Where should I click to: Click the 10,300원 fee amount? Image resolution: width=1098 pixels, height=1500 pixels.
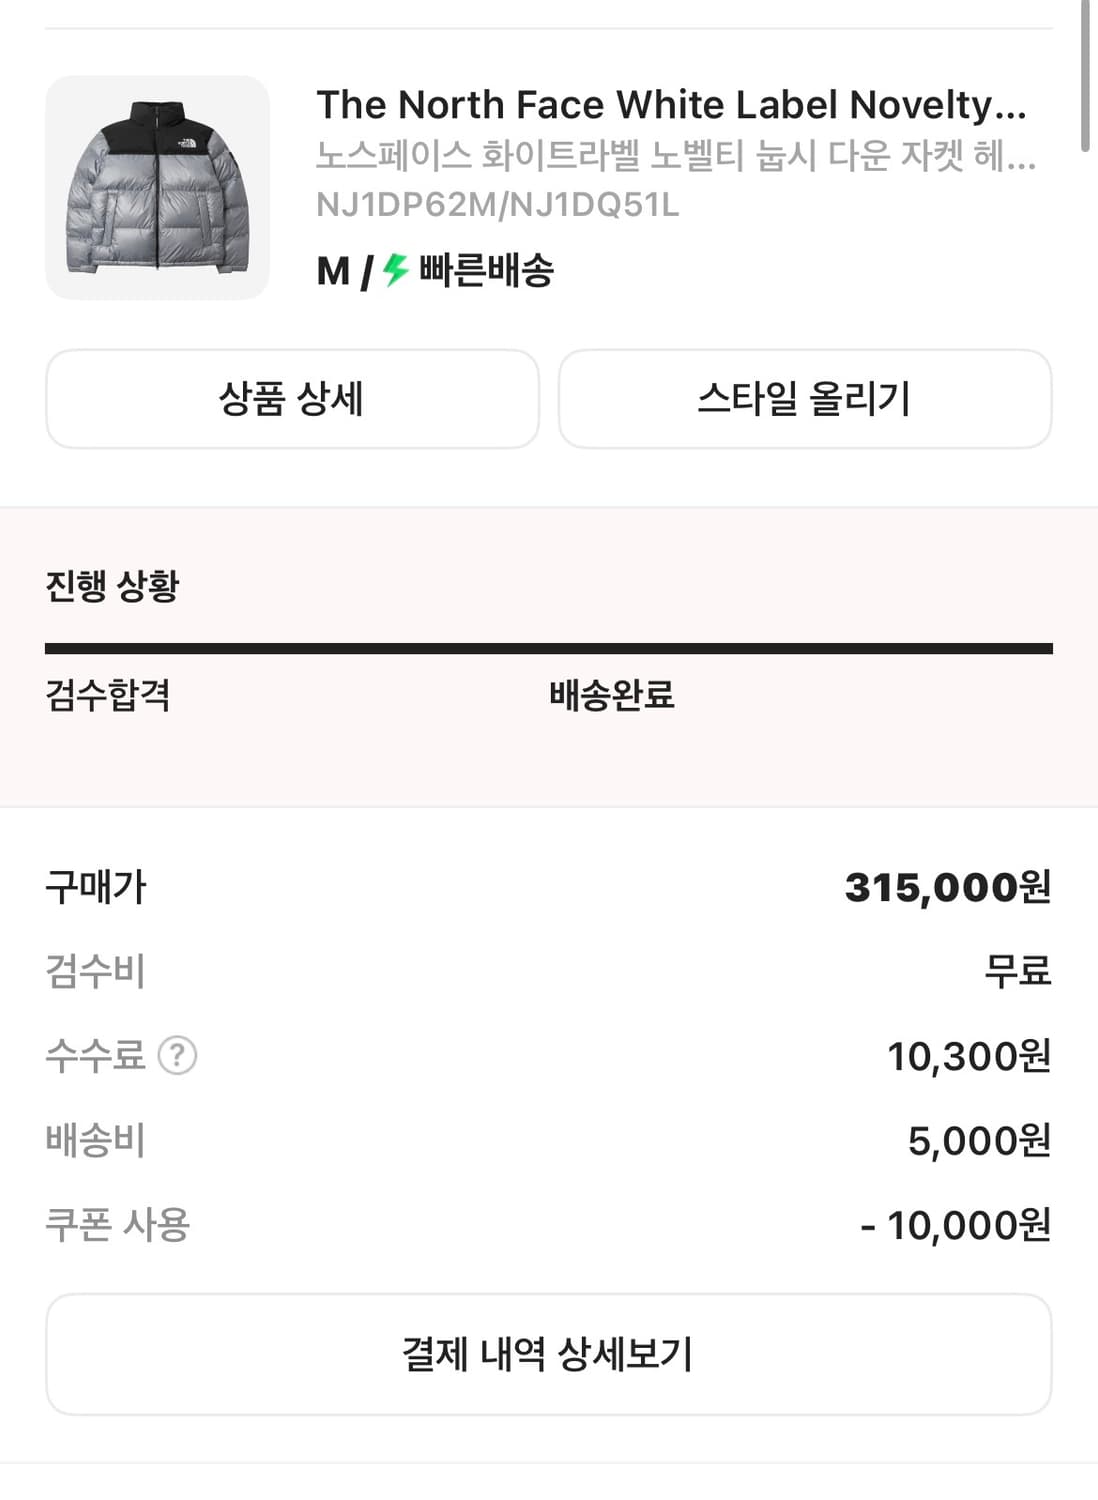click(968, 1056)
